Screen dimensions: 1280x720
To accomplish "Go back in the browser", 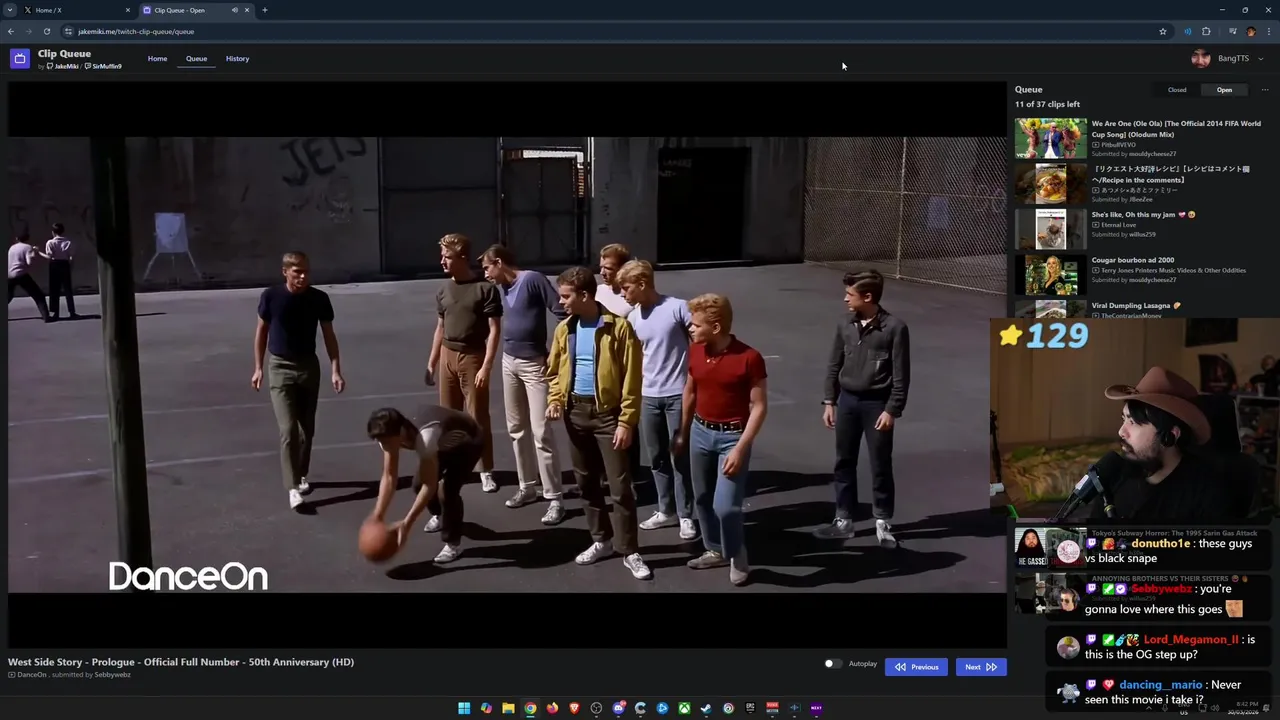I will [11, 31].
